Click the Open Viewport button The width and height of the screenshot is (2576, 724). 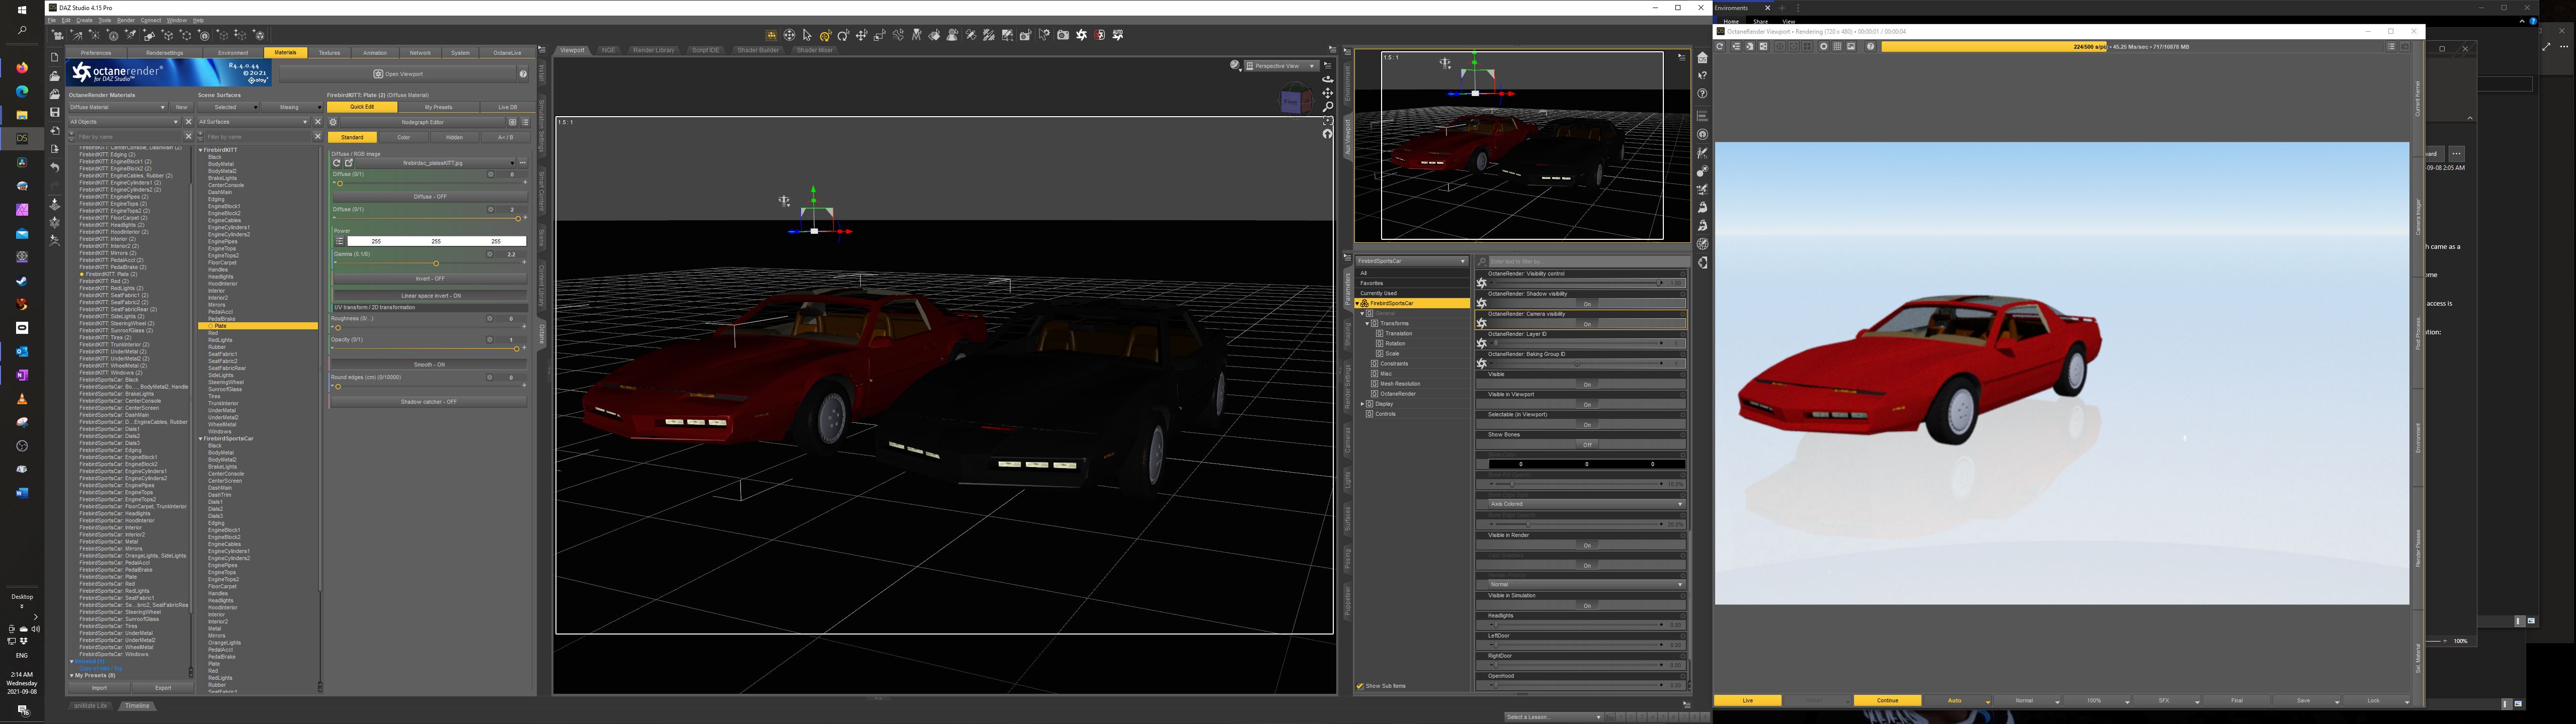coord(398,74)
